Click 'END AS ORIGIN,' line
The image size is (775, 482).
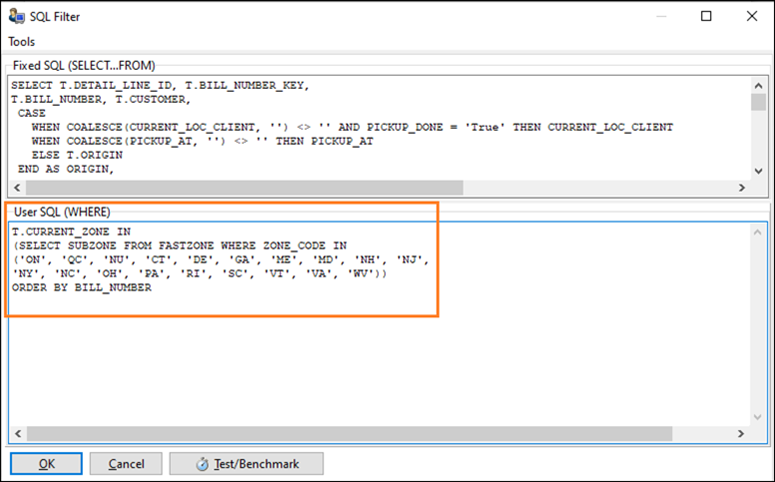[66, 169]
